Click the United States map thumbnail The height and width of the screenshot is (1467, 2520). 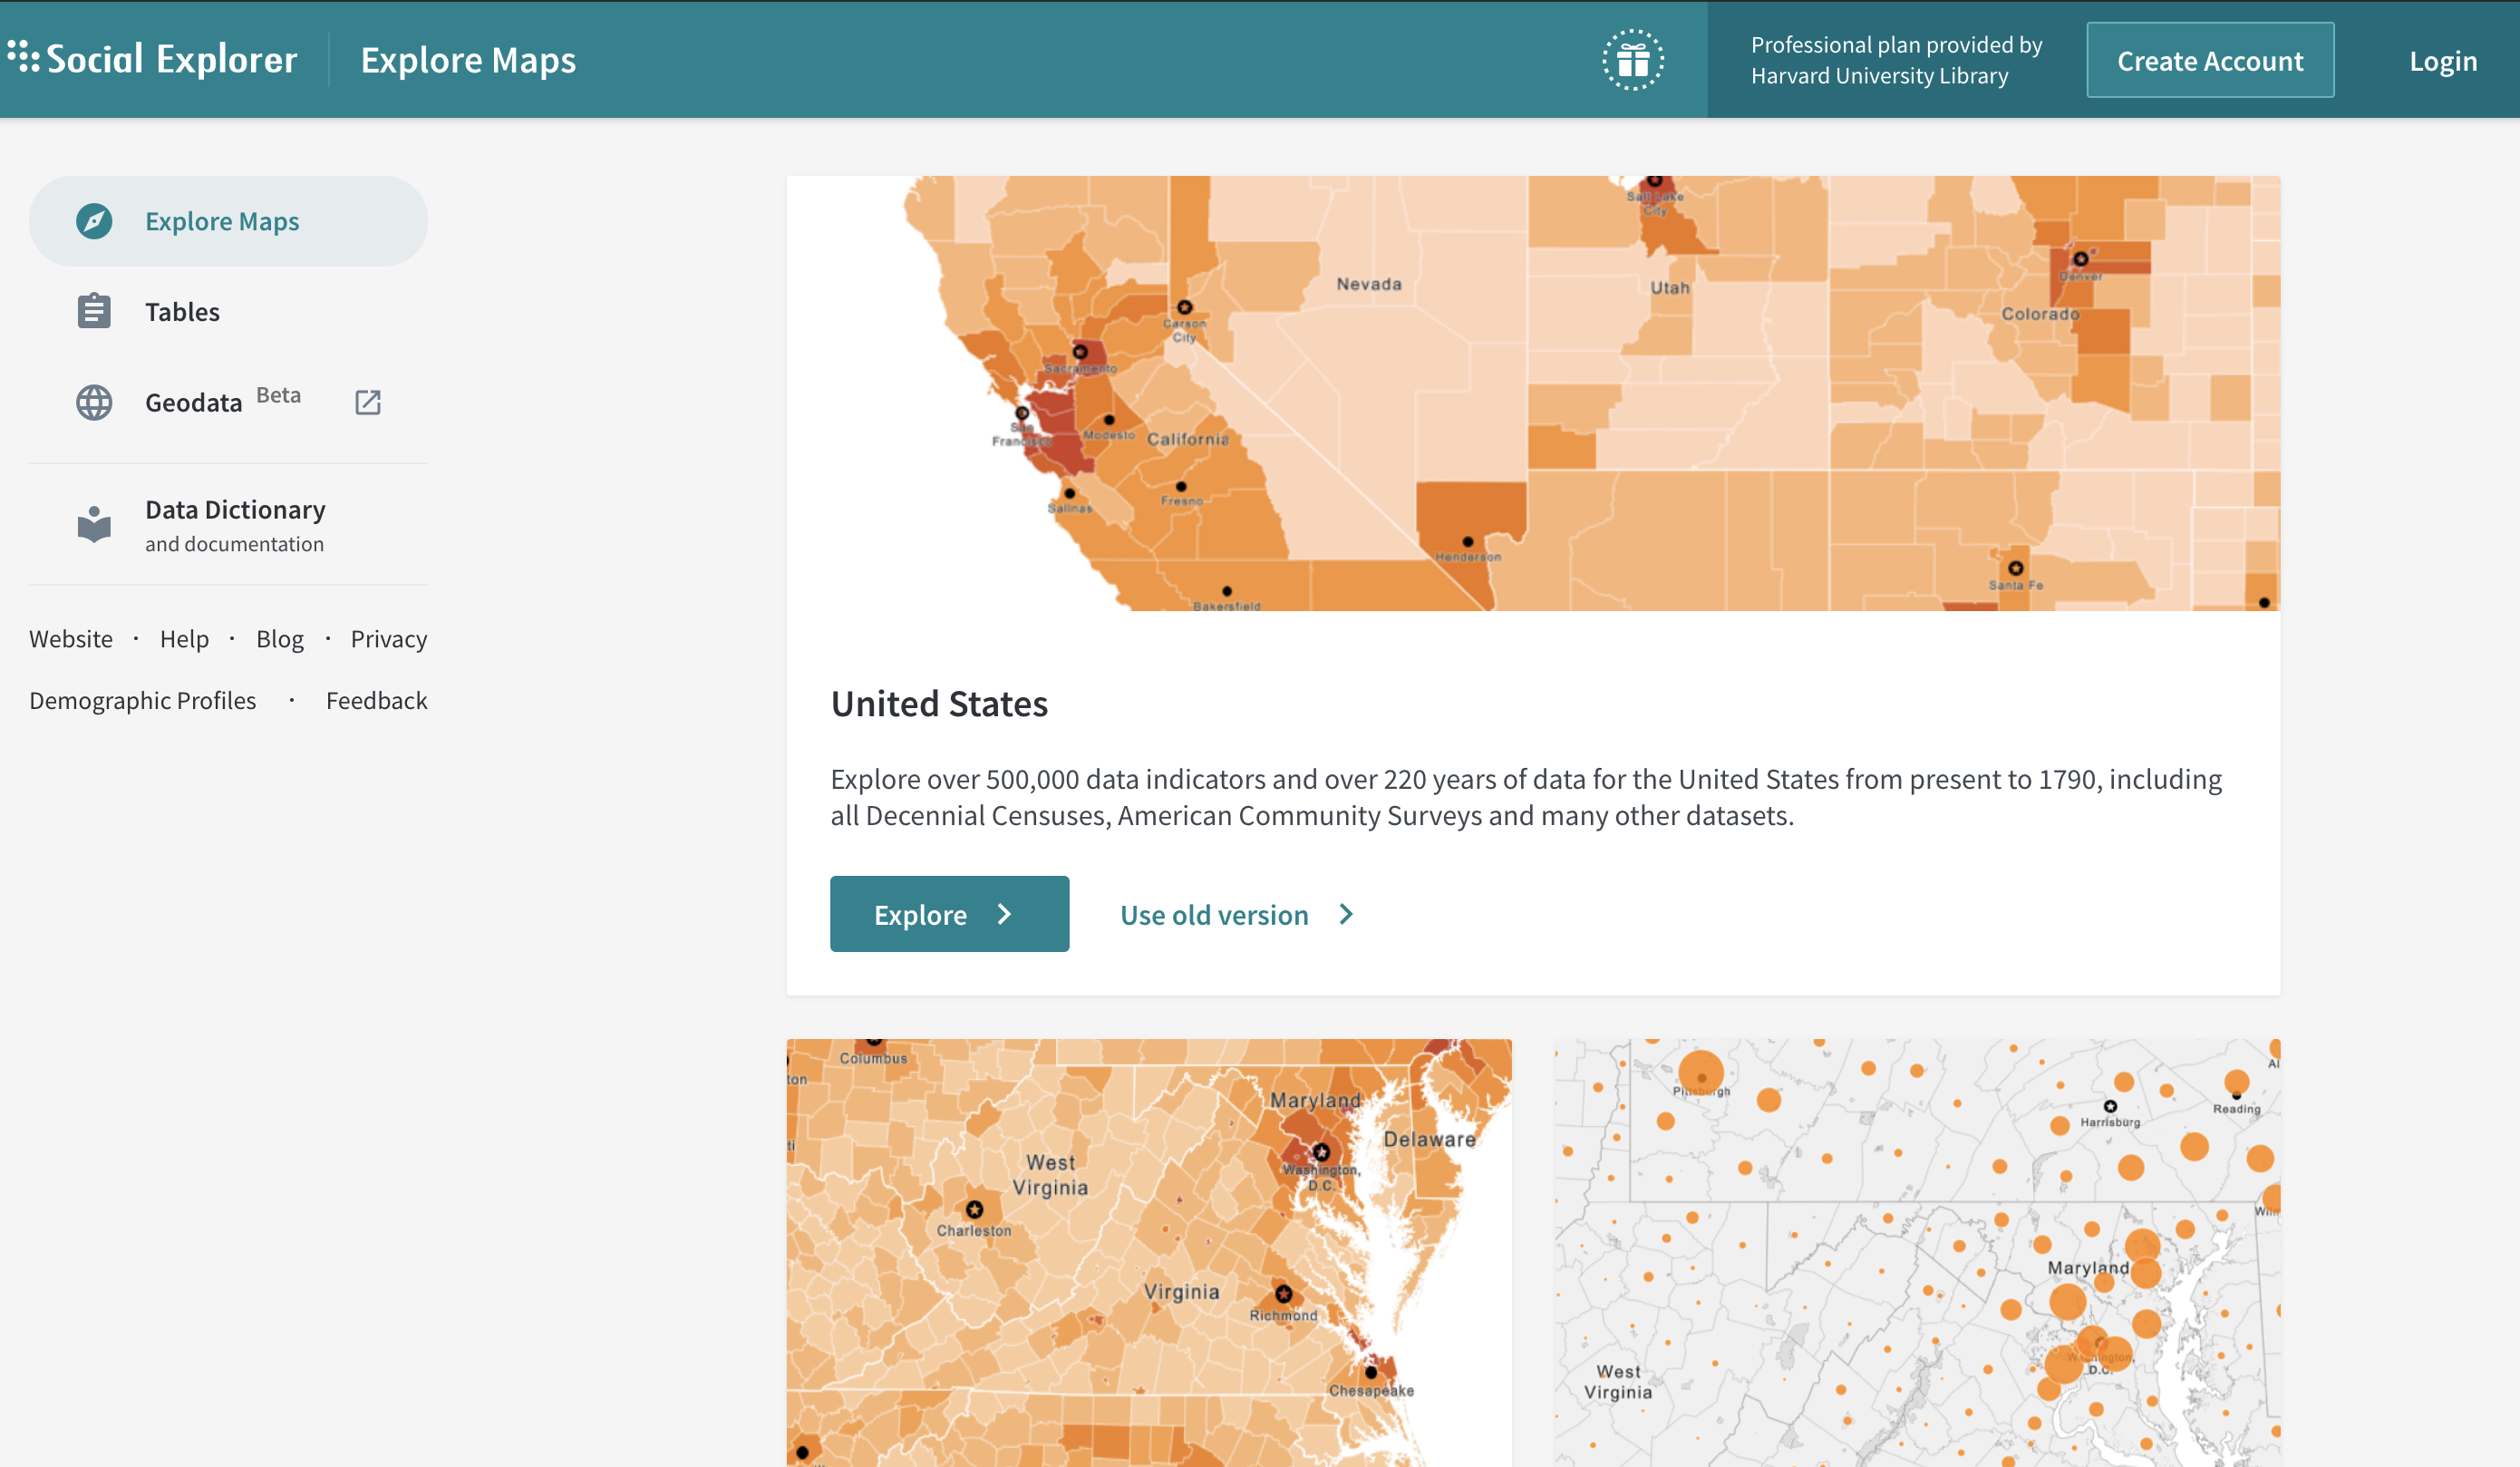click(x=1532, y=393)
